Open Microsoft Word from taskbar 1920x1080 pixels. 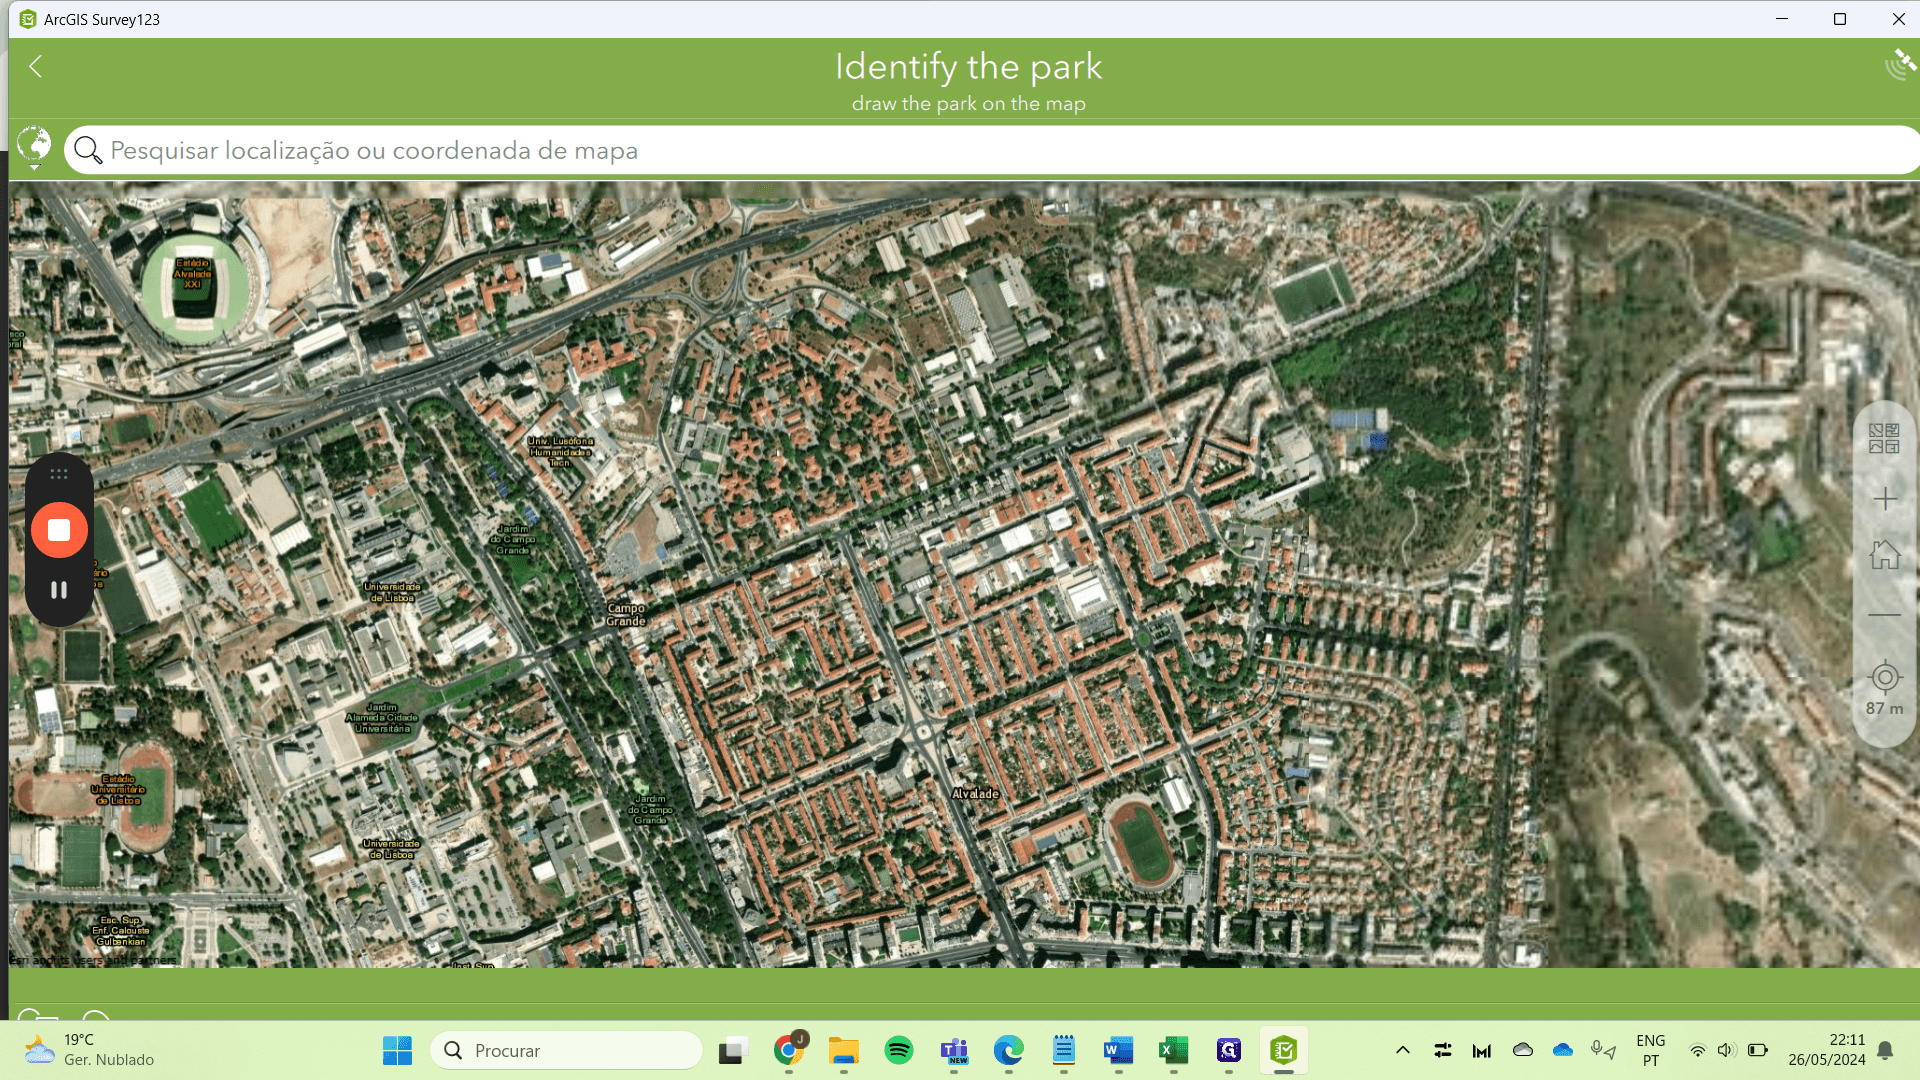tap(1118, 1050)
